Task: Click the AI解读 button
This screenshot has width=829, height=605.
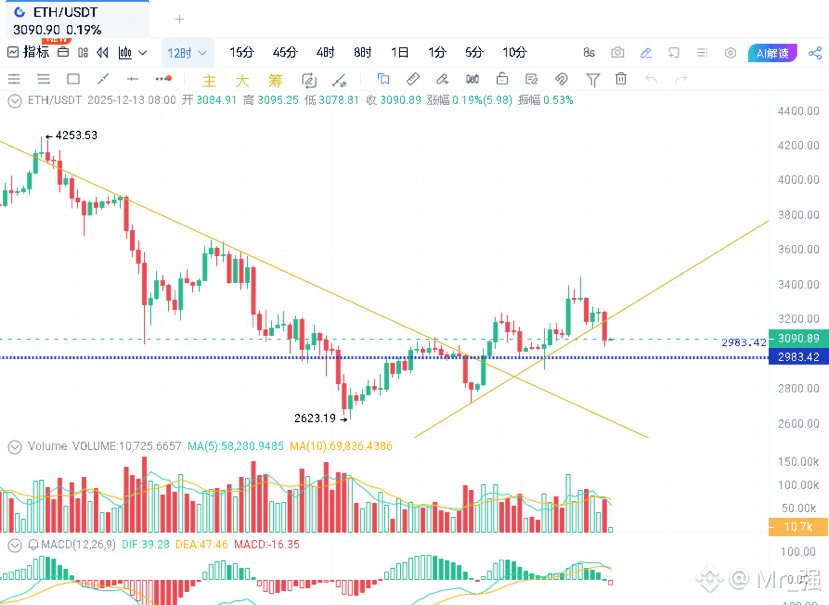Action: click(771, 53)
